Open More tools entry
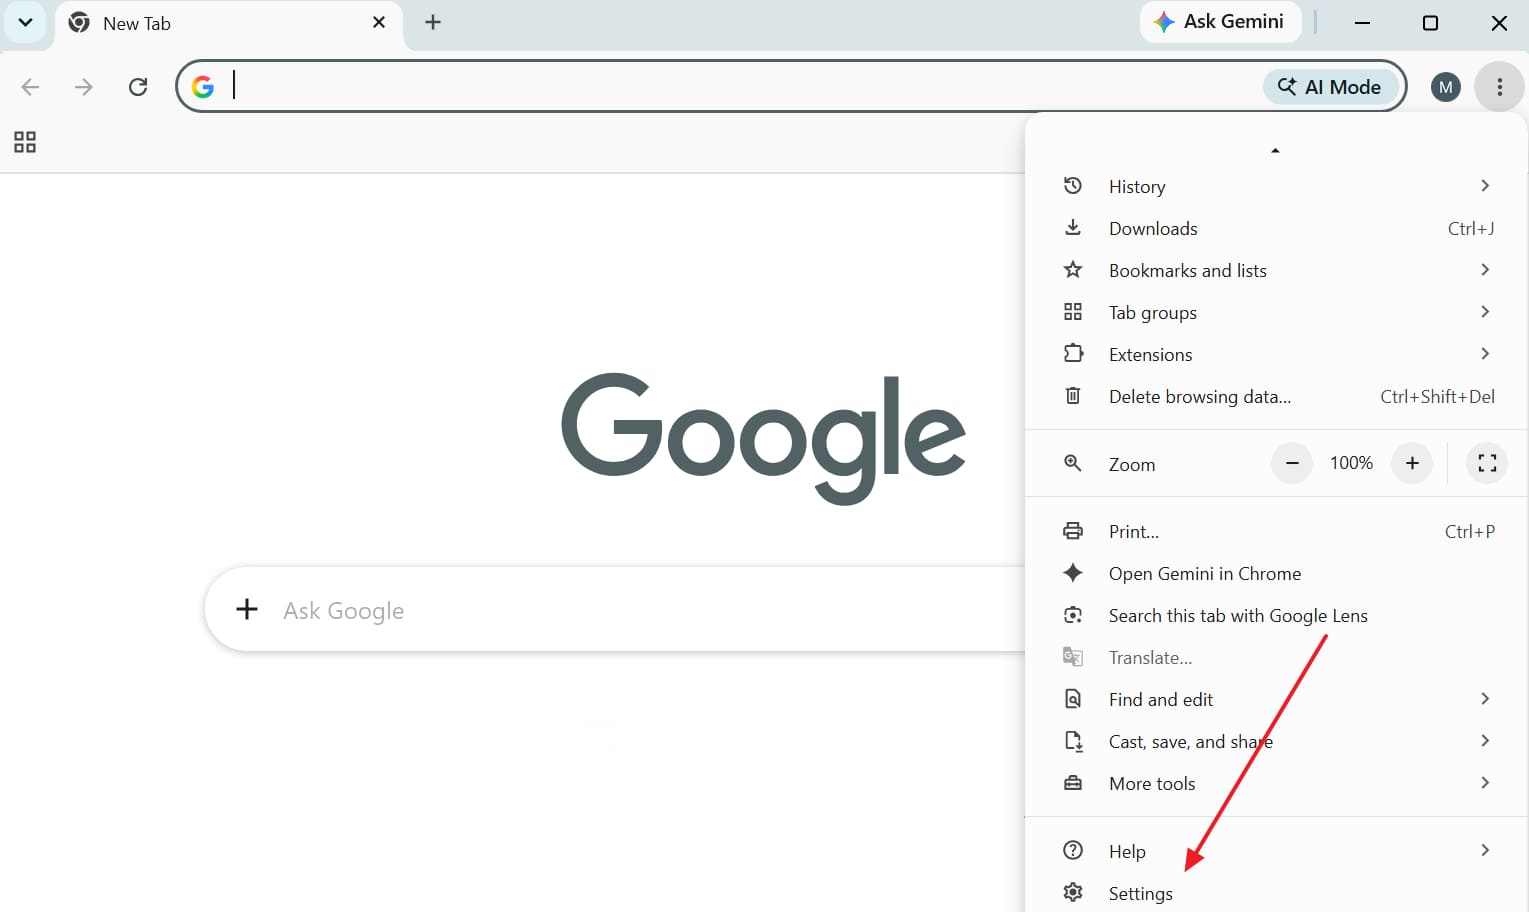The width and height of the screenshot is (1529, 912). coord(1277,783)
